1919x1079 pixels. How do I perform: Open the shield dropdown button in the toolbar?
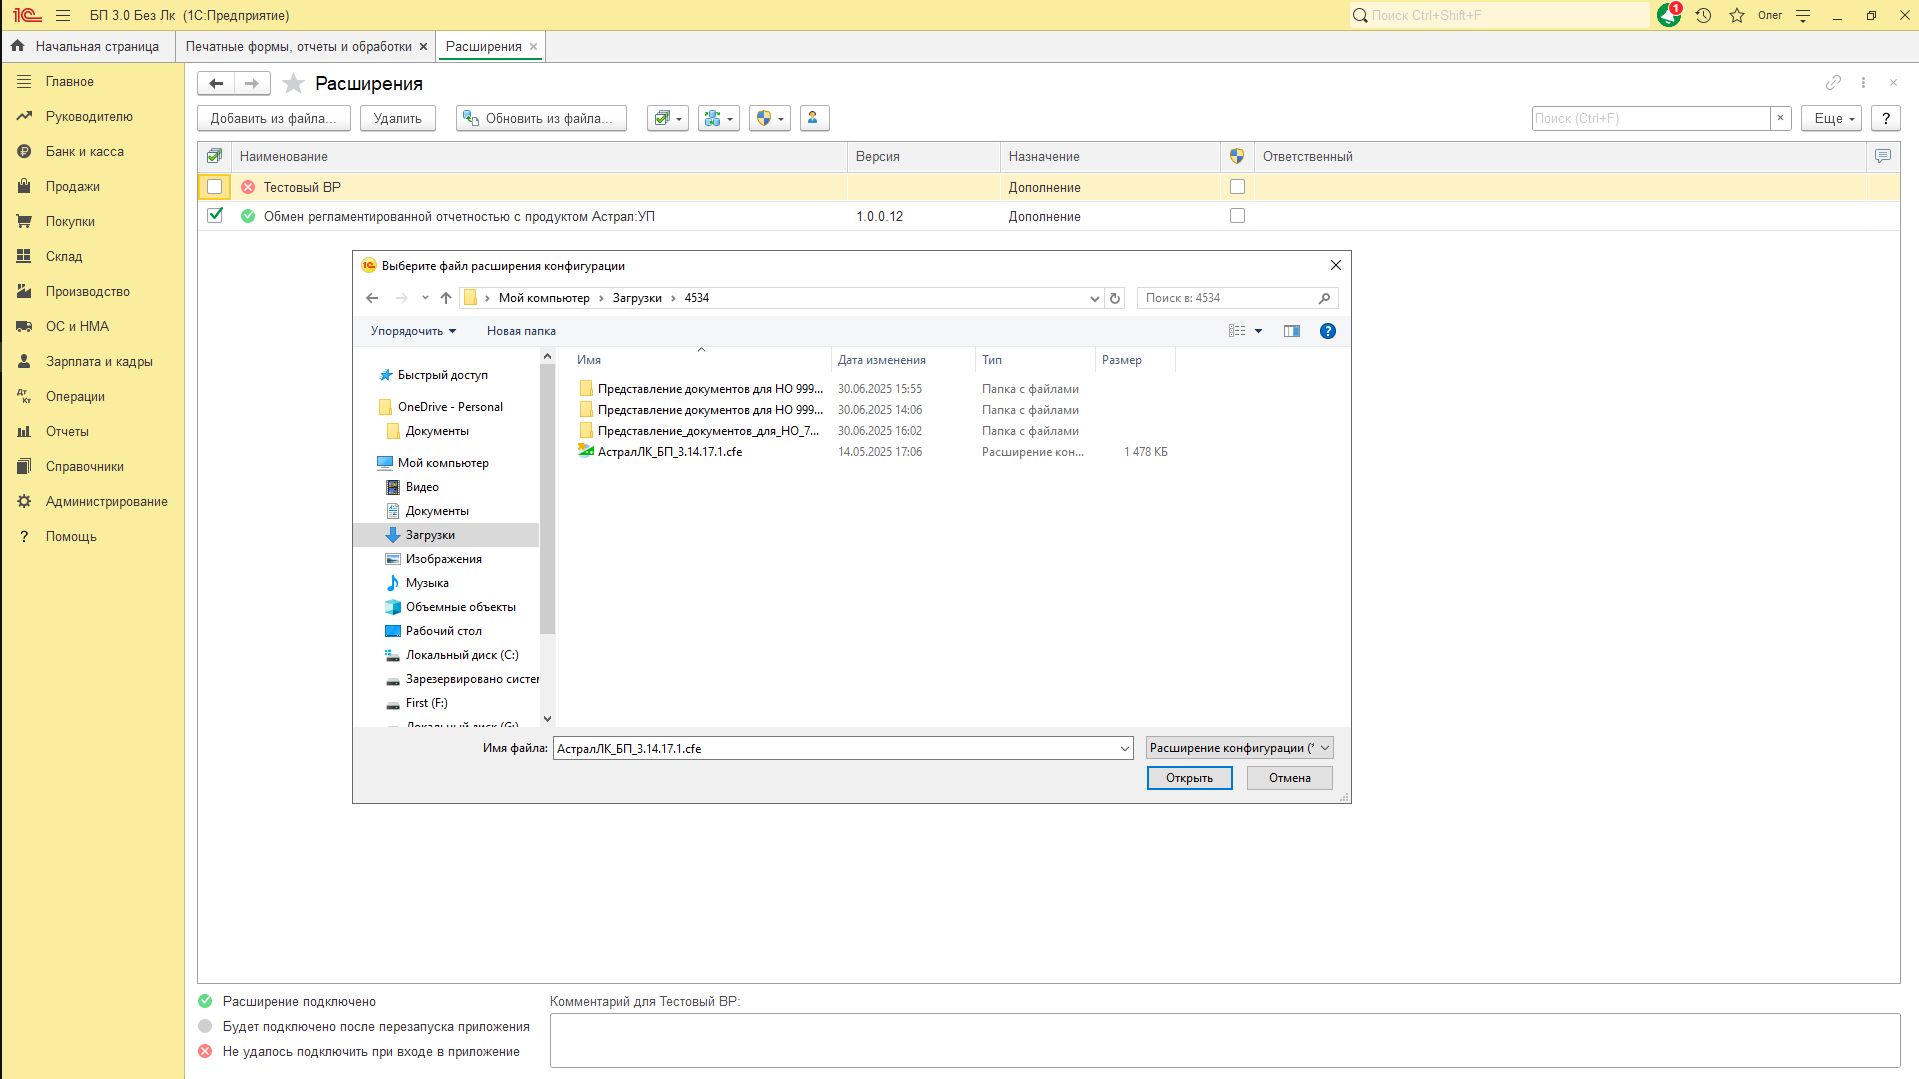pos(769,118)
